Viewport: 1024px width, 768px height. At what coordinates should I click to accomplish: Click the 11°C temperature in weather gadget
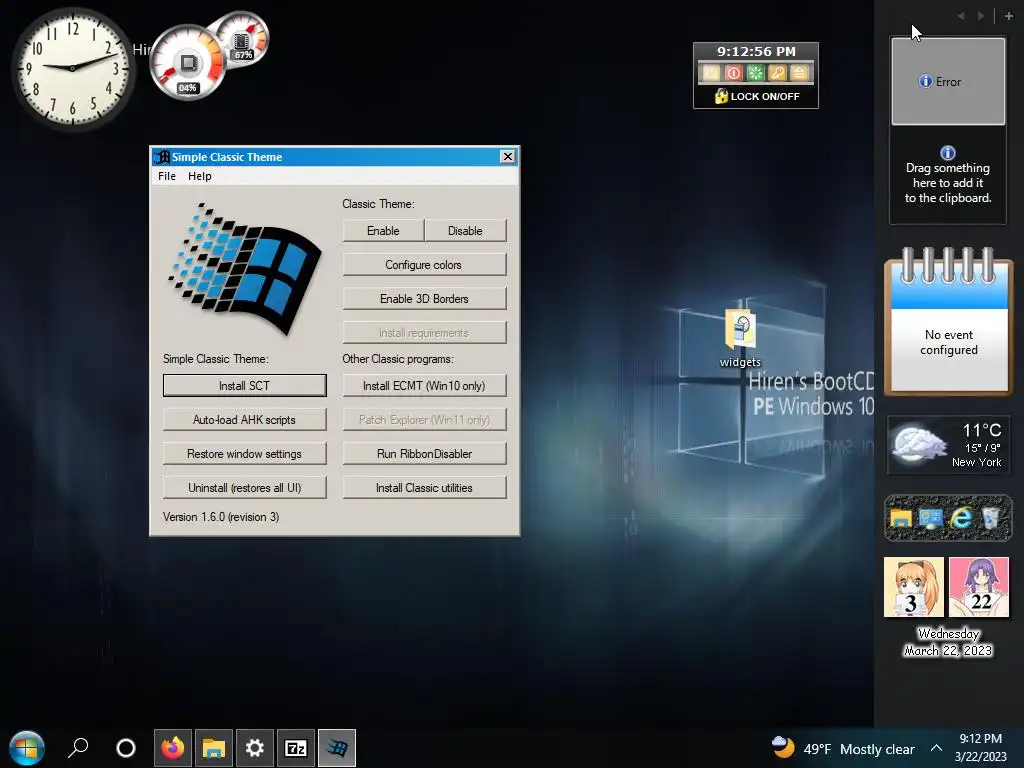tap(982, 430)
